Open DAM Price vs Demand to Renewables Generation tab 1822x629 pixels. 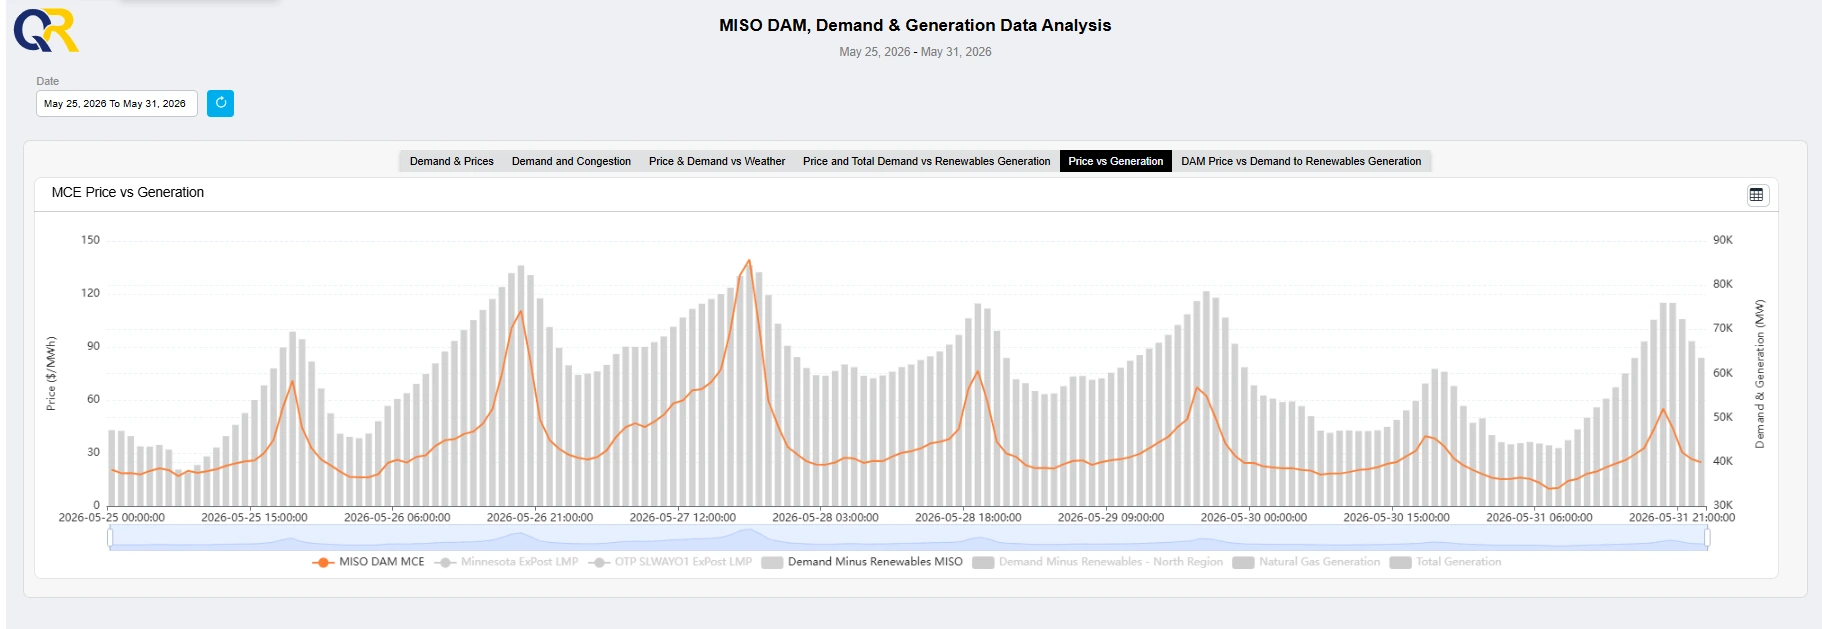pyautogui.click(x=1301, y=161)
